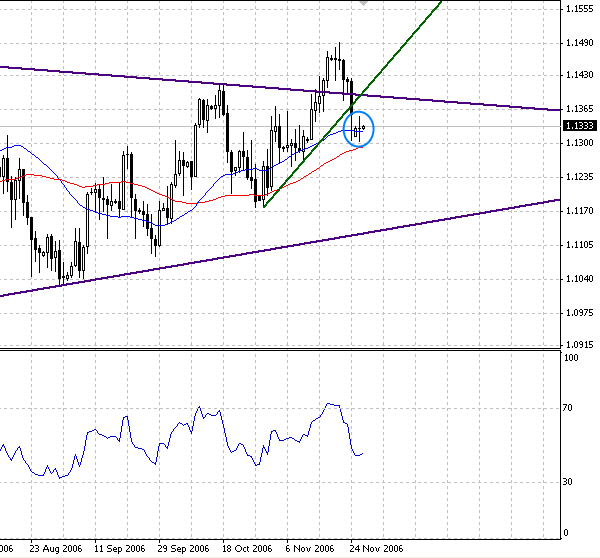600x558 pixels.
Task: Click the 1.1365 price axis label
Action: 579,109
